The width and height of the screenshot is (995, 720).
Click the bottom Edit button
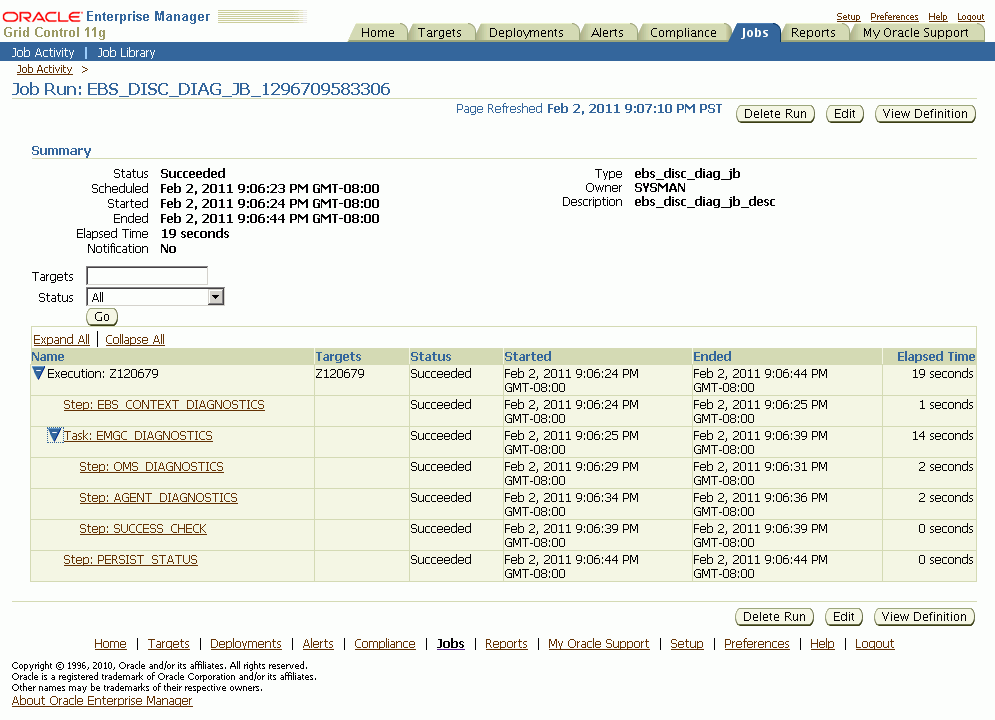[843, 617]
